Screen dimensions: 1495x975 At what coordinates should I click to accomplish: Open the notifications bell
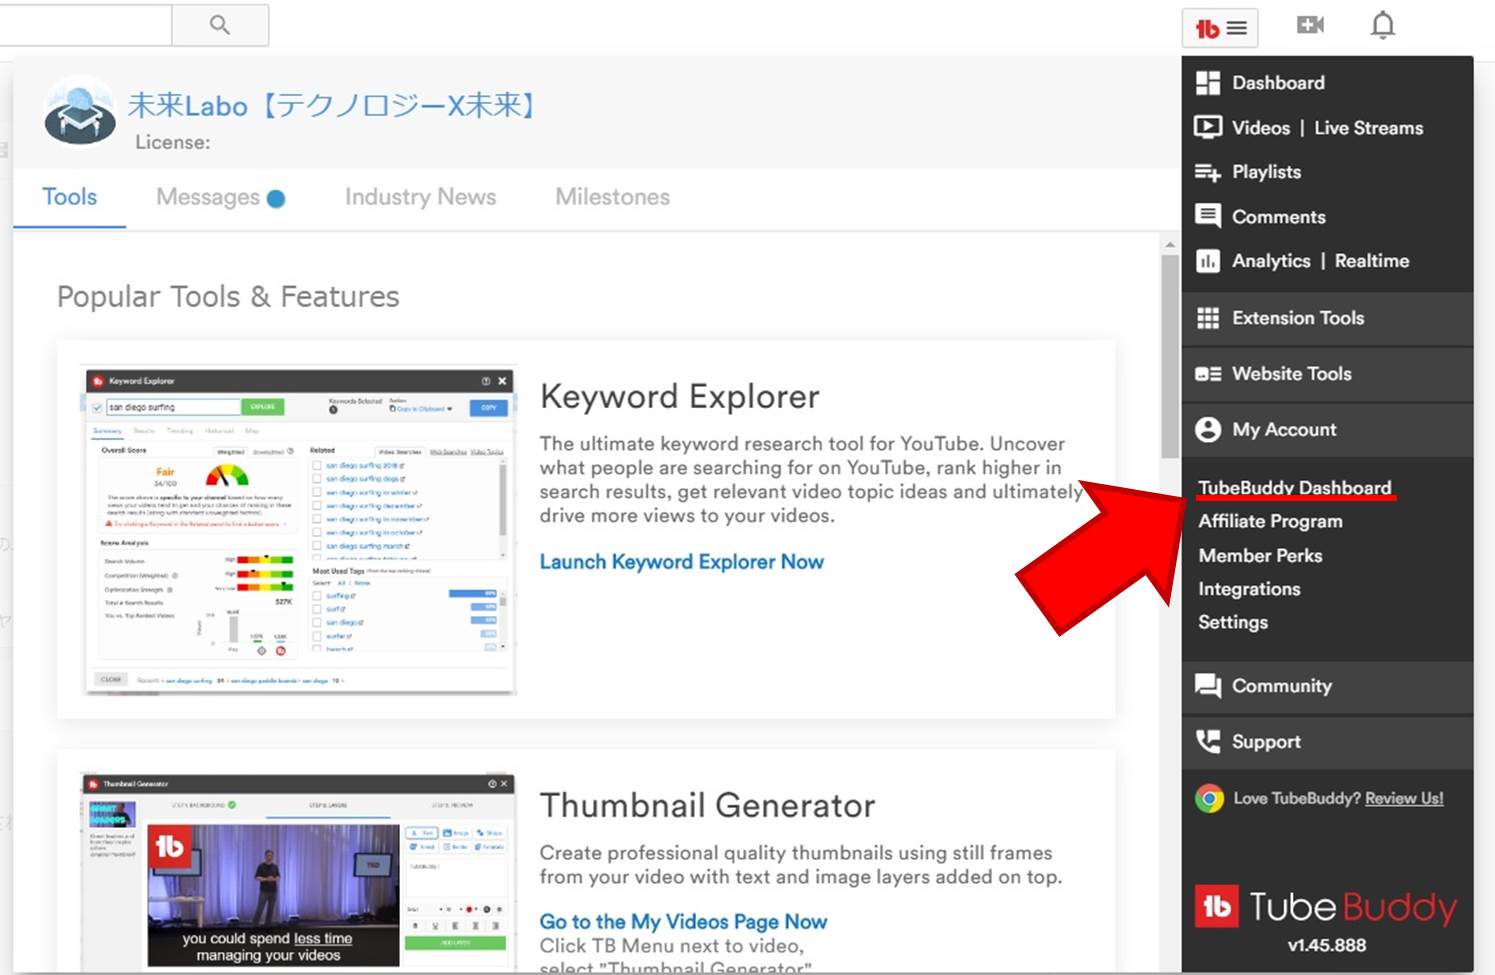point(1382,25)
